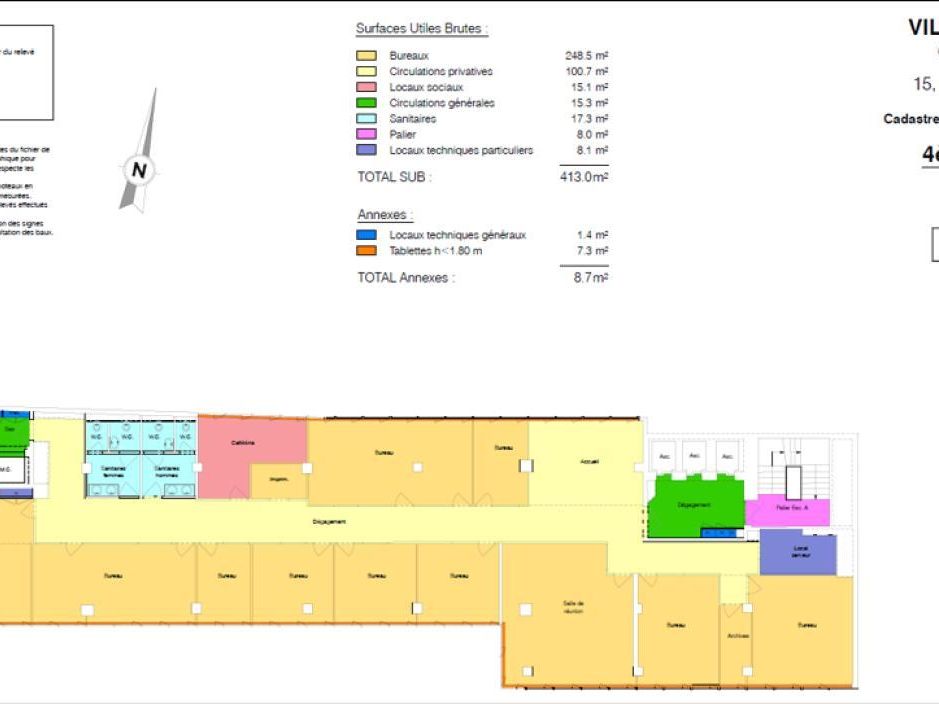Screen dimensions: 939x704
Task: Click the Surfaces Utiles Brutes heading
Action: tap(420, 28)
